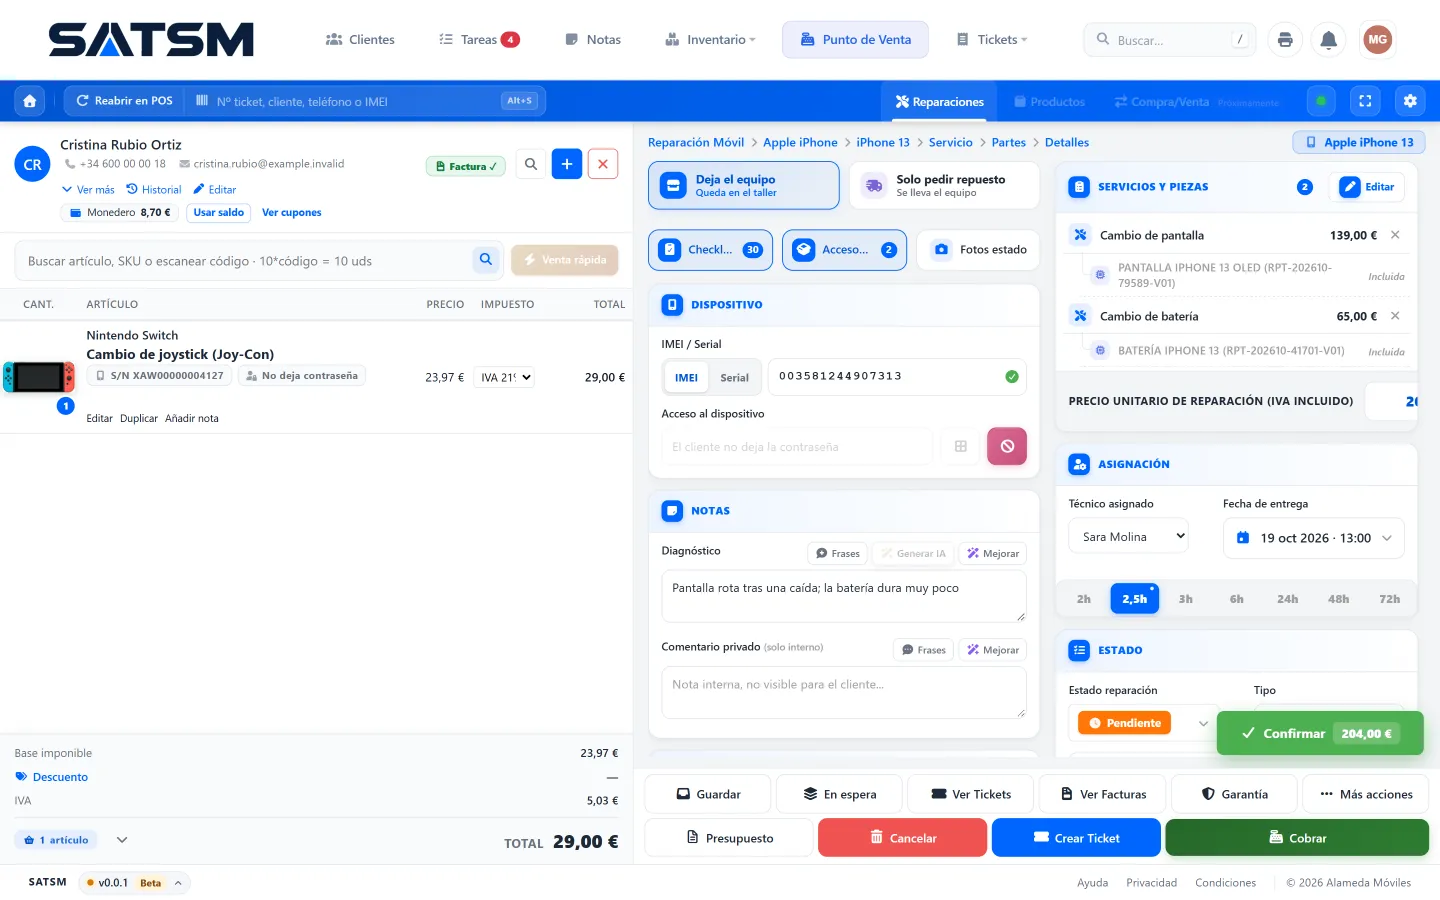Switch identifier type to Serial
Image resolution: width=1440 pixels, height=900 pixels.
(x=735, y=378)
